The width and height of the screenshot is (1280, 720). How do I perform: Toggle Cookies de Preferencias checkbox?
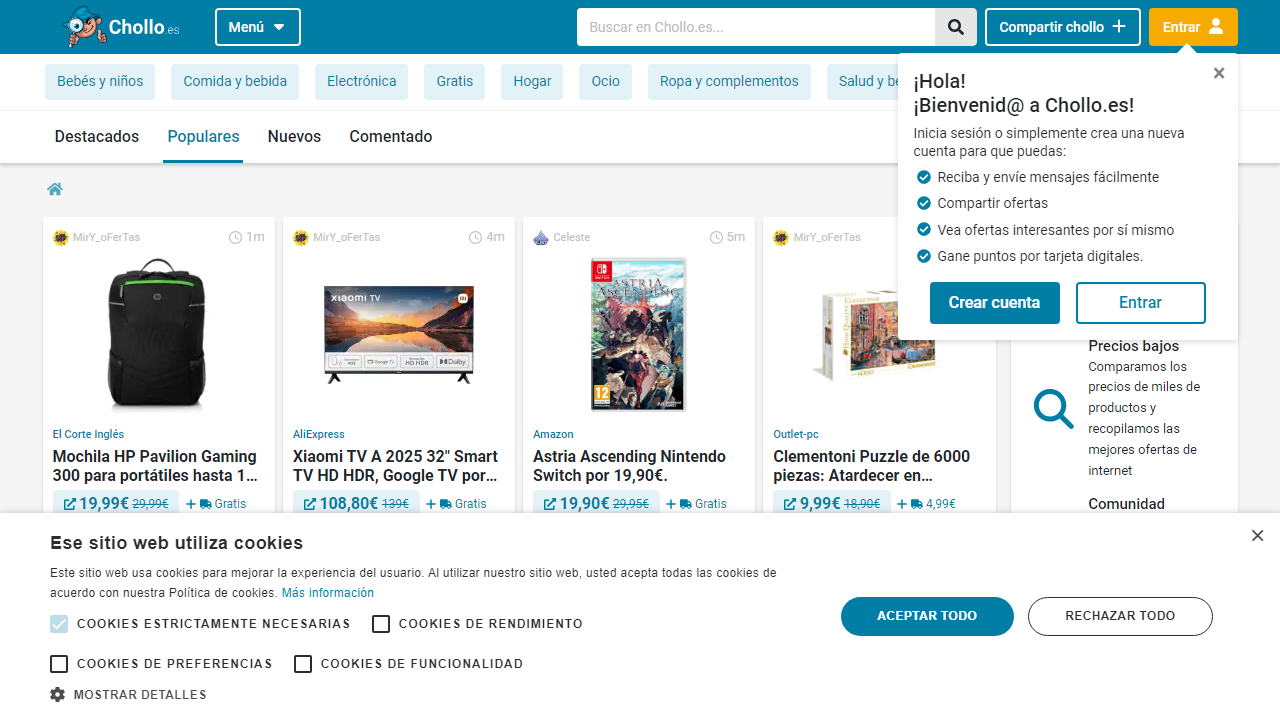(59, 664)
